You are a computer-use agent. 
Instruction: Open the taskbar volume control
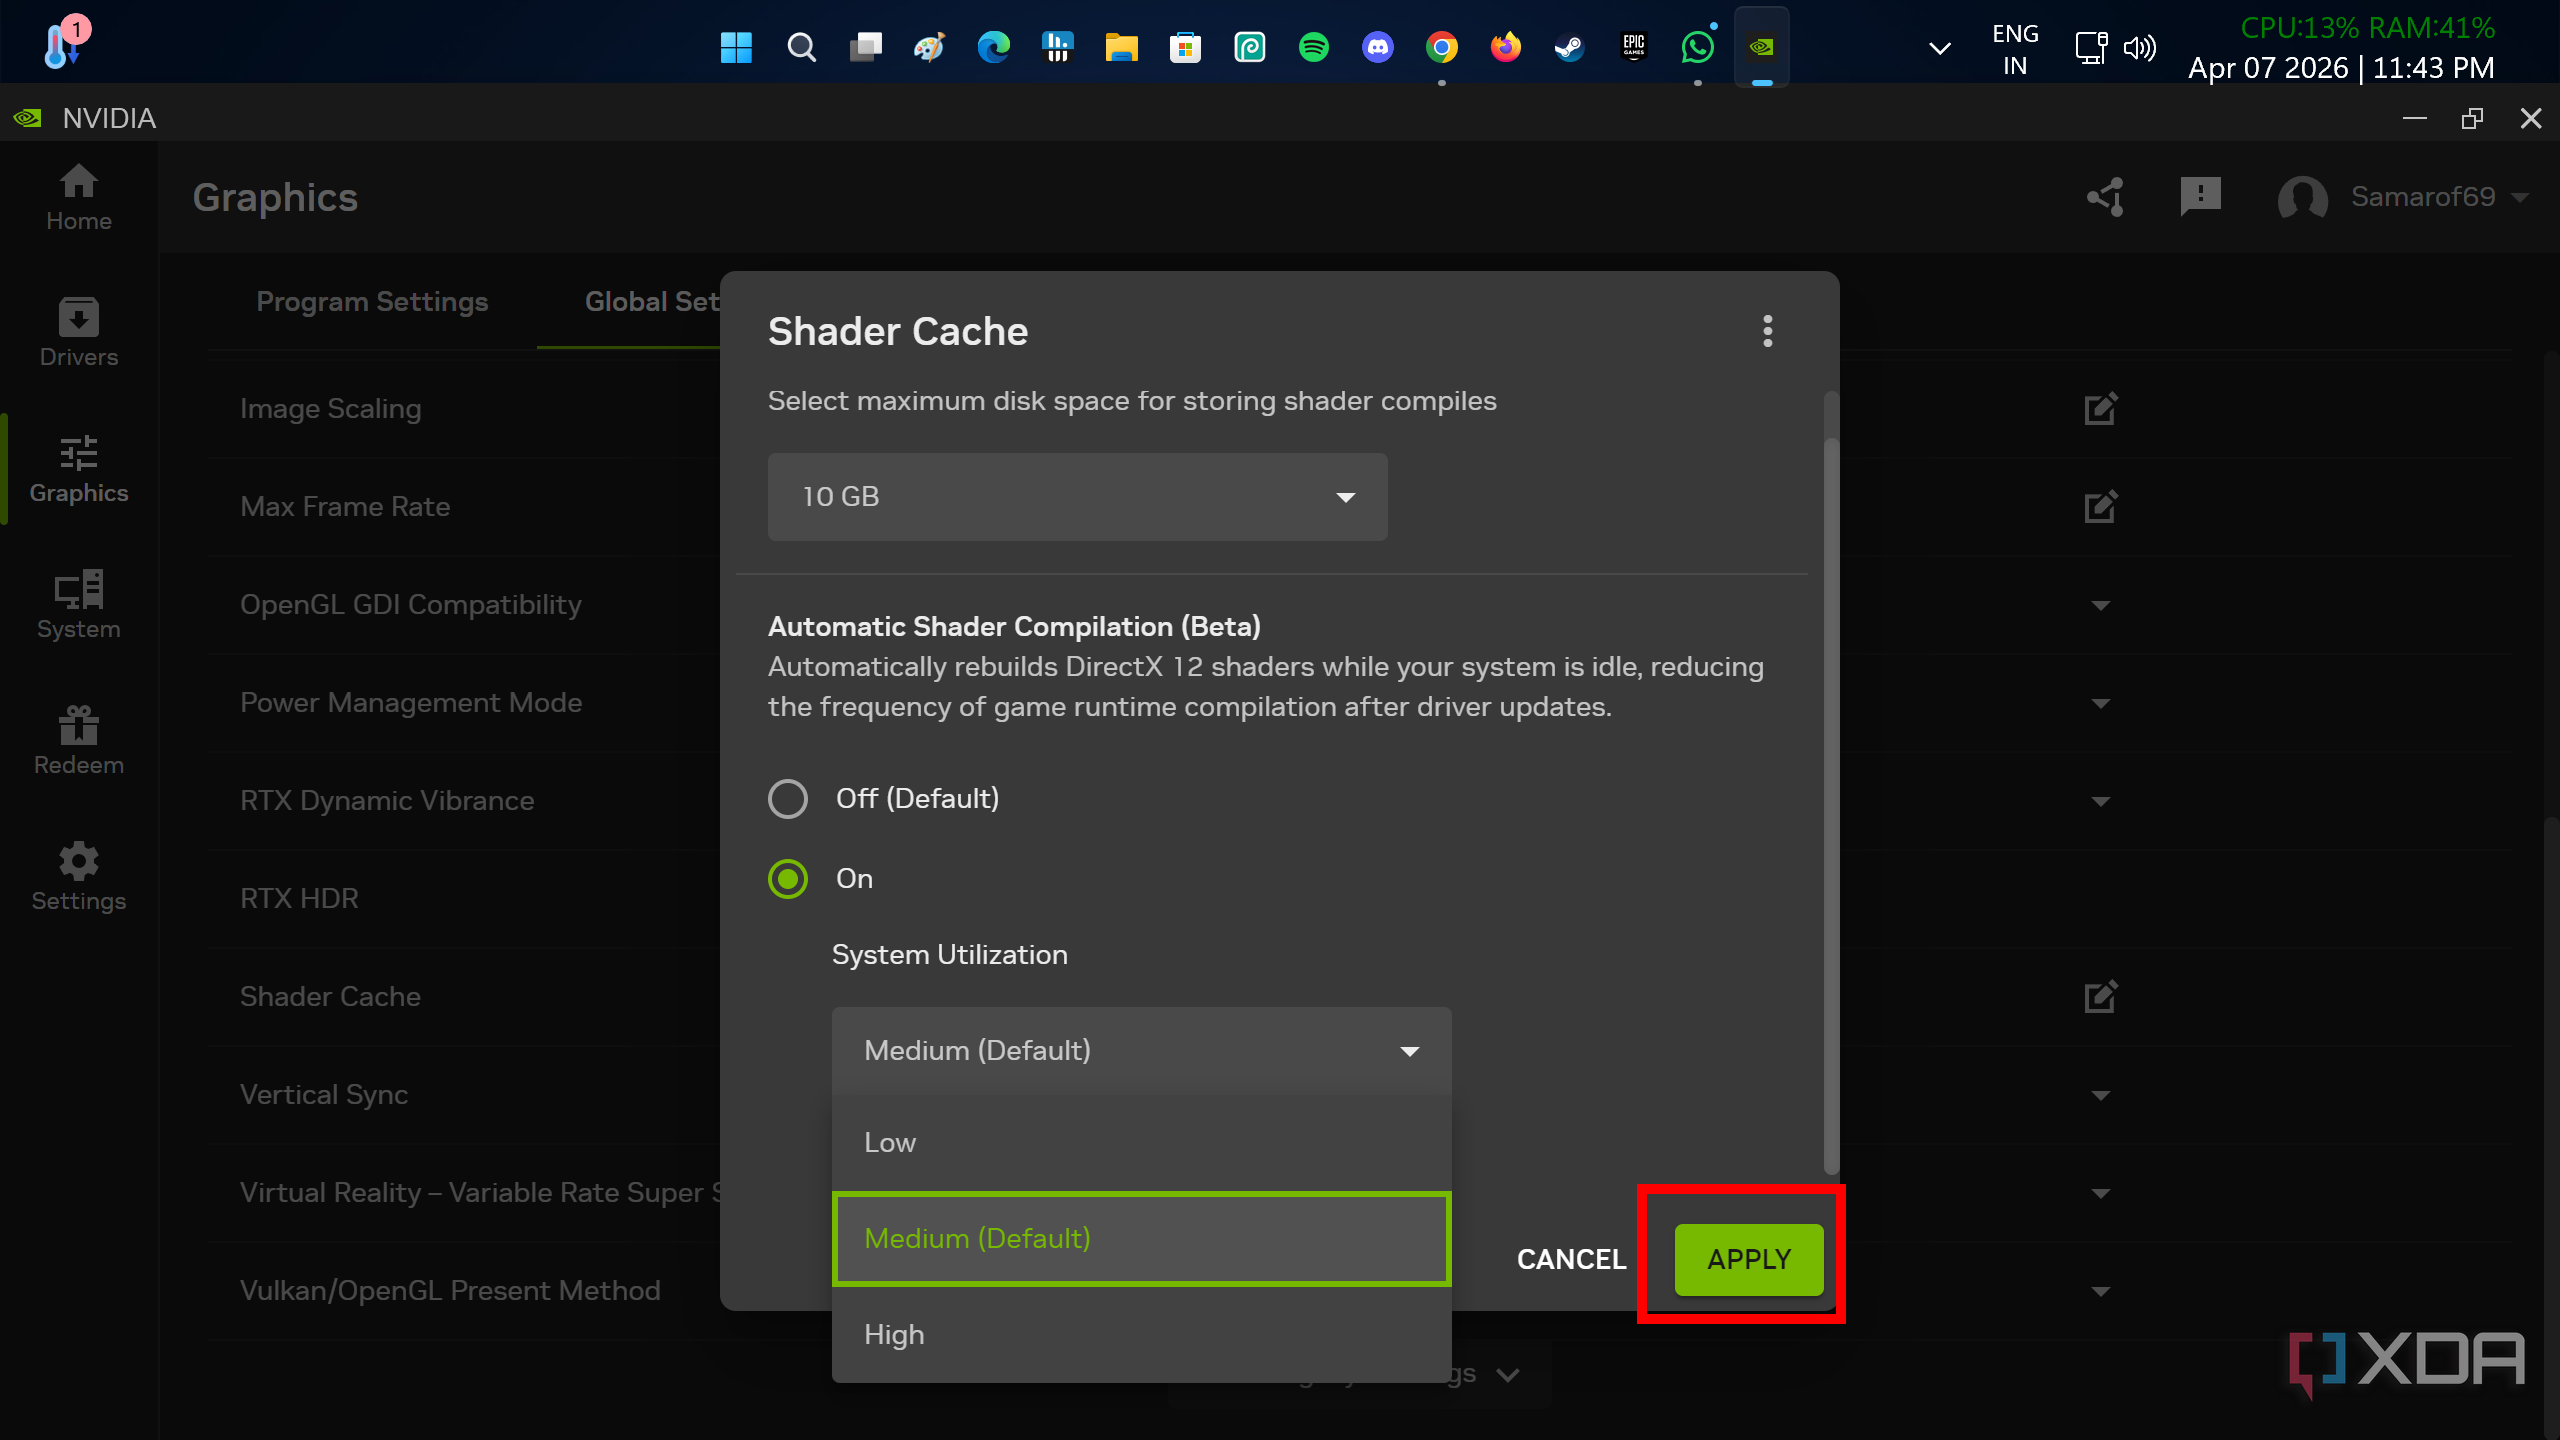(2140, 48)
